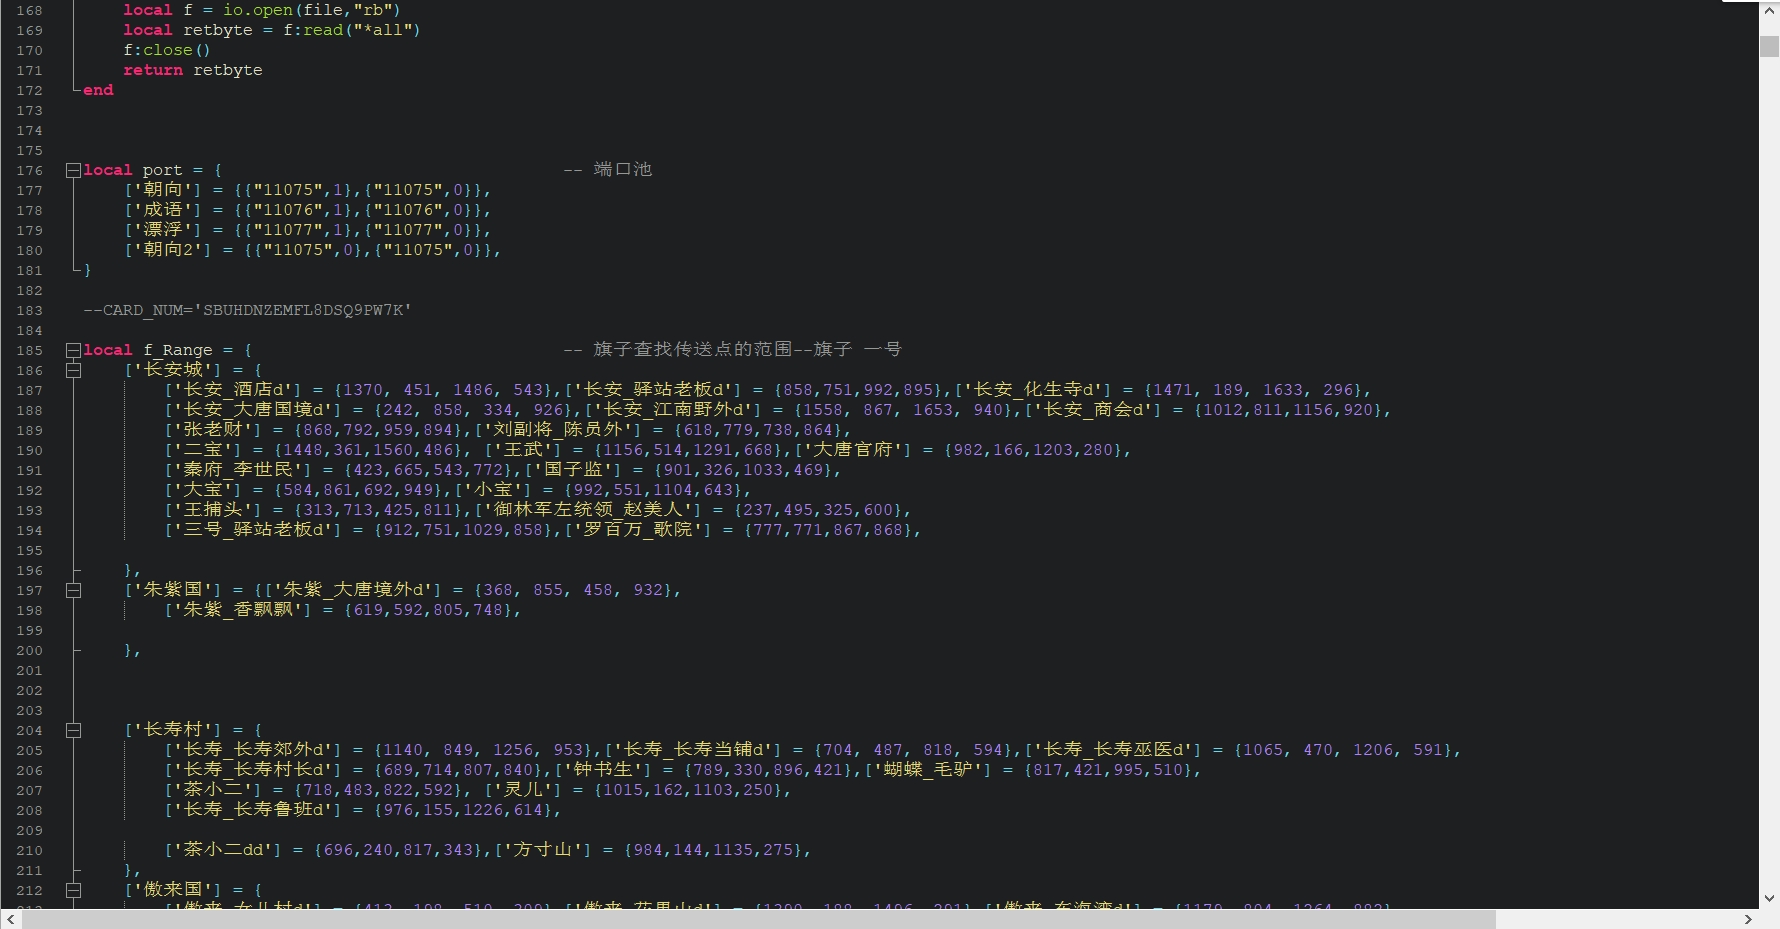Click the '灵儿' entry on line 207

(x=523, y=790)
